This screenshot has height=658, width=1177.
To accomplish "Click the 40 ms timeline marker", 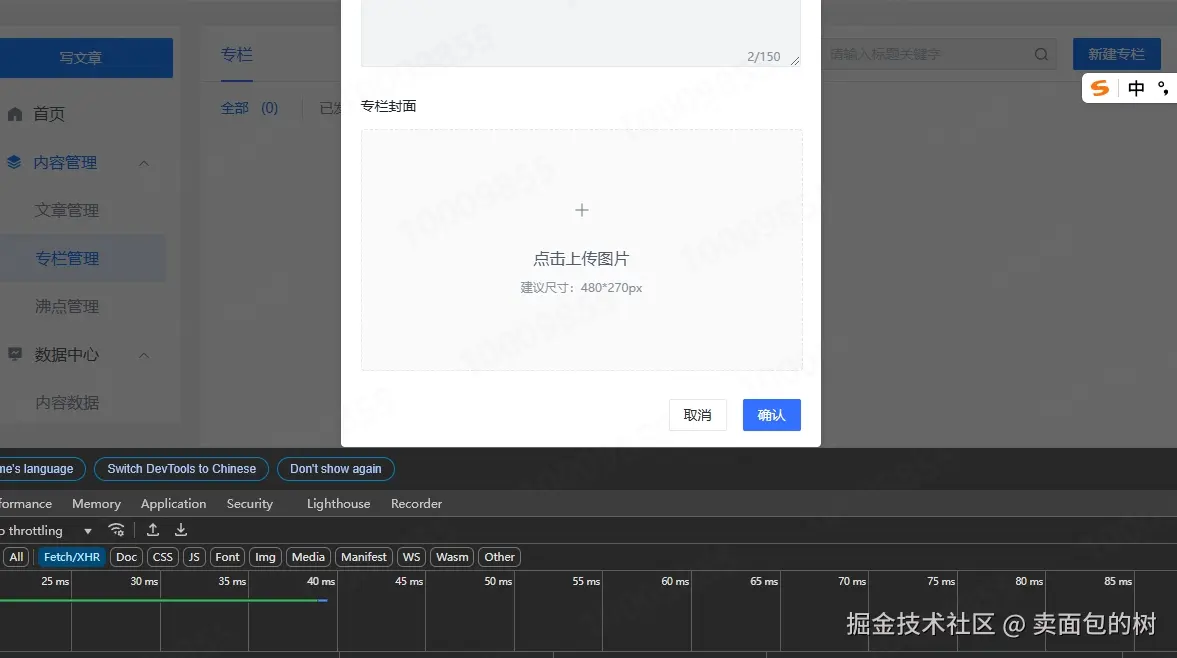I will (x=320, y=581).
